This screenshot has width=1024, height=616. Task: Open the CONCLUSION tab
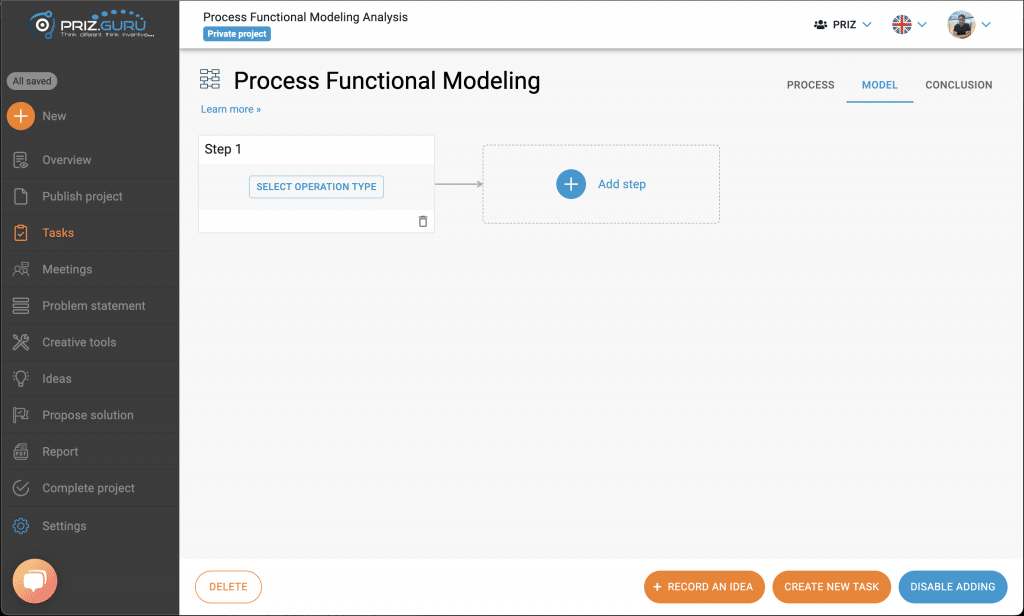point(958,85)
